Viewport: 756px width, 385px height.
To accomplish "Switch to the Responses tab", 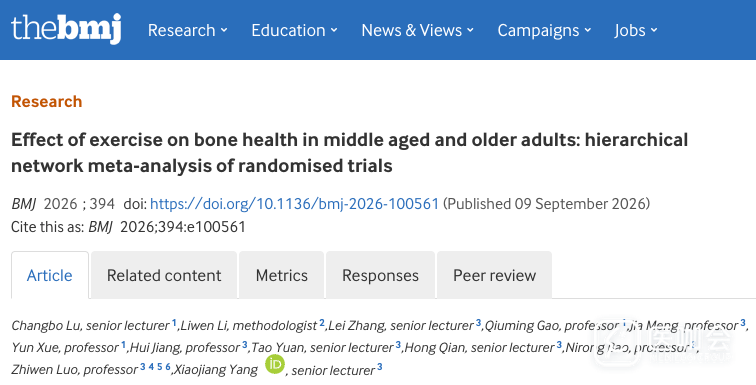I will tap(380, 275).
